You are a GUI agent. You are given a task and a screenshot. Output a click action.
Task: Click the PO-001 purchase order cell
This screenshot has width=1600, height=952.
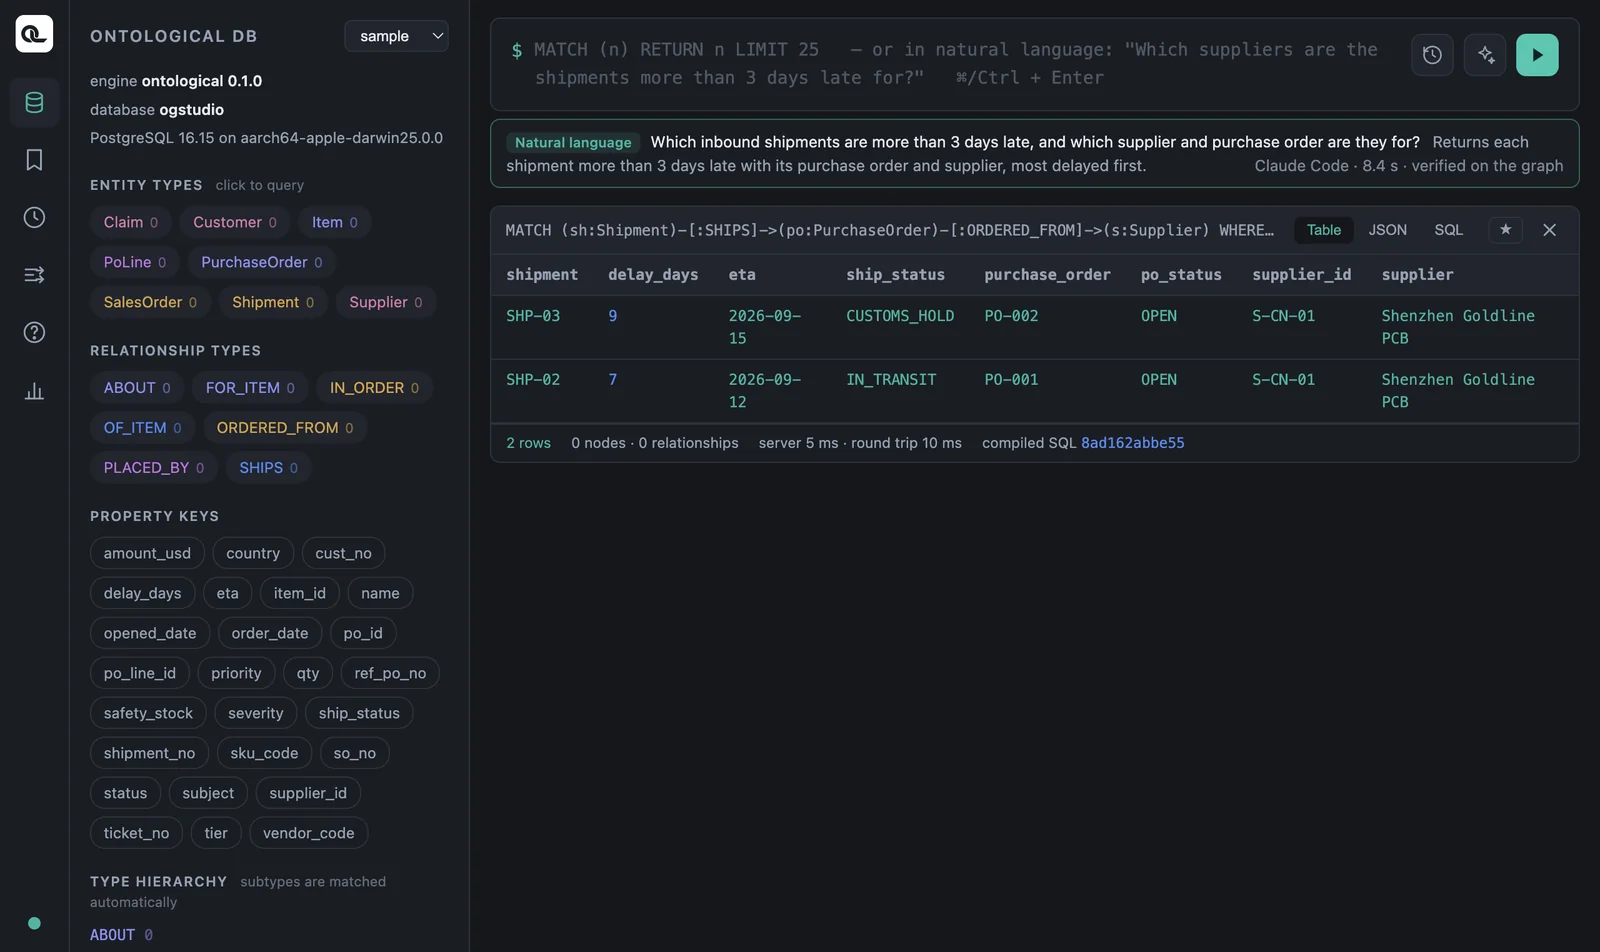[1011, 380]
